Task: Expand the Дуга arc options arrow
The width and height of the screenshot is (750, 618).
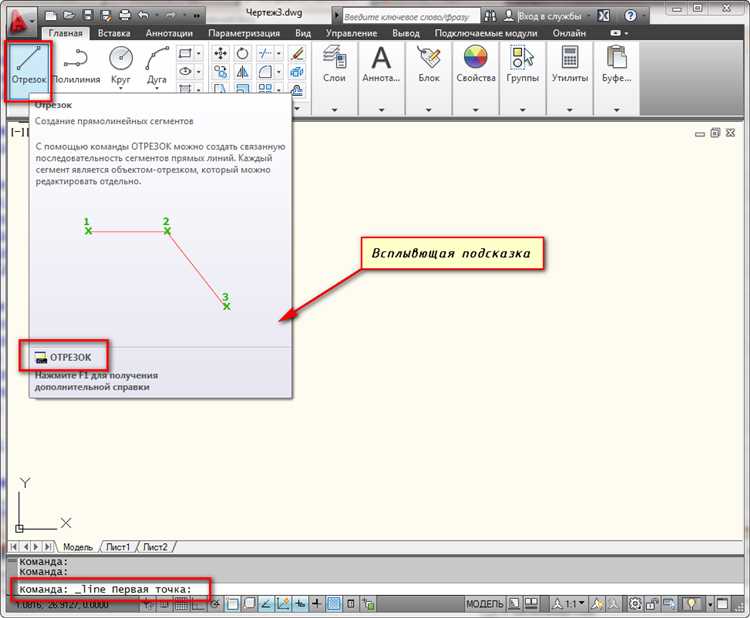Action: pos(156,89)
